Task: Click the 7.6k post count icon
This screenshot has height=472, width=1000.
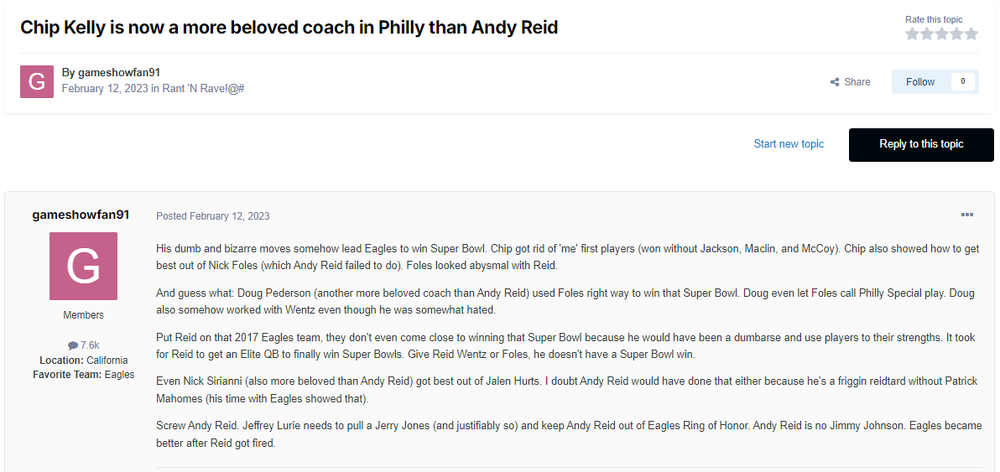Action: (x=73, y=345)
